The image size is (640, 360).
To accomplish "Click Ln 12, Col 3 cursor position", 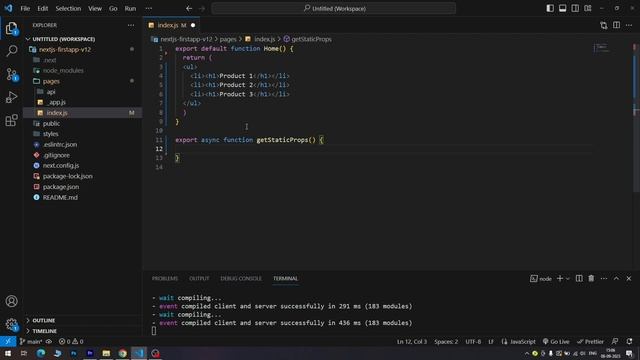I will point(412,341).
